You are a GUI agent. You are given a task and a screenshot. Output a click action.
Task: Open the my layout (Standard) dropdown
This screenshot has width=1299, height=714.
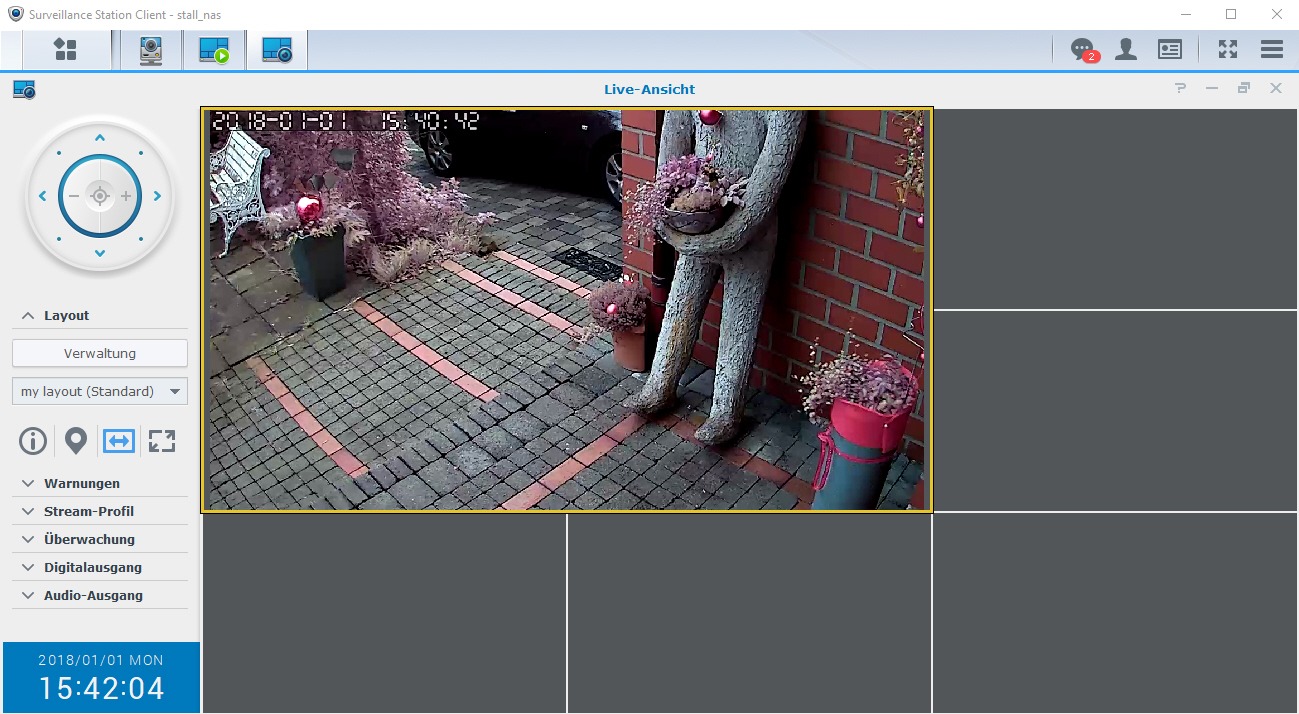[100, 391]
